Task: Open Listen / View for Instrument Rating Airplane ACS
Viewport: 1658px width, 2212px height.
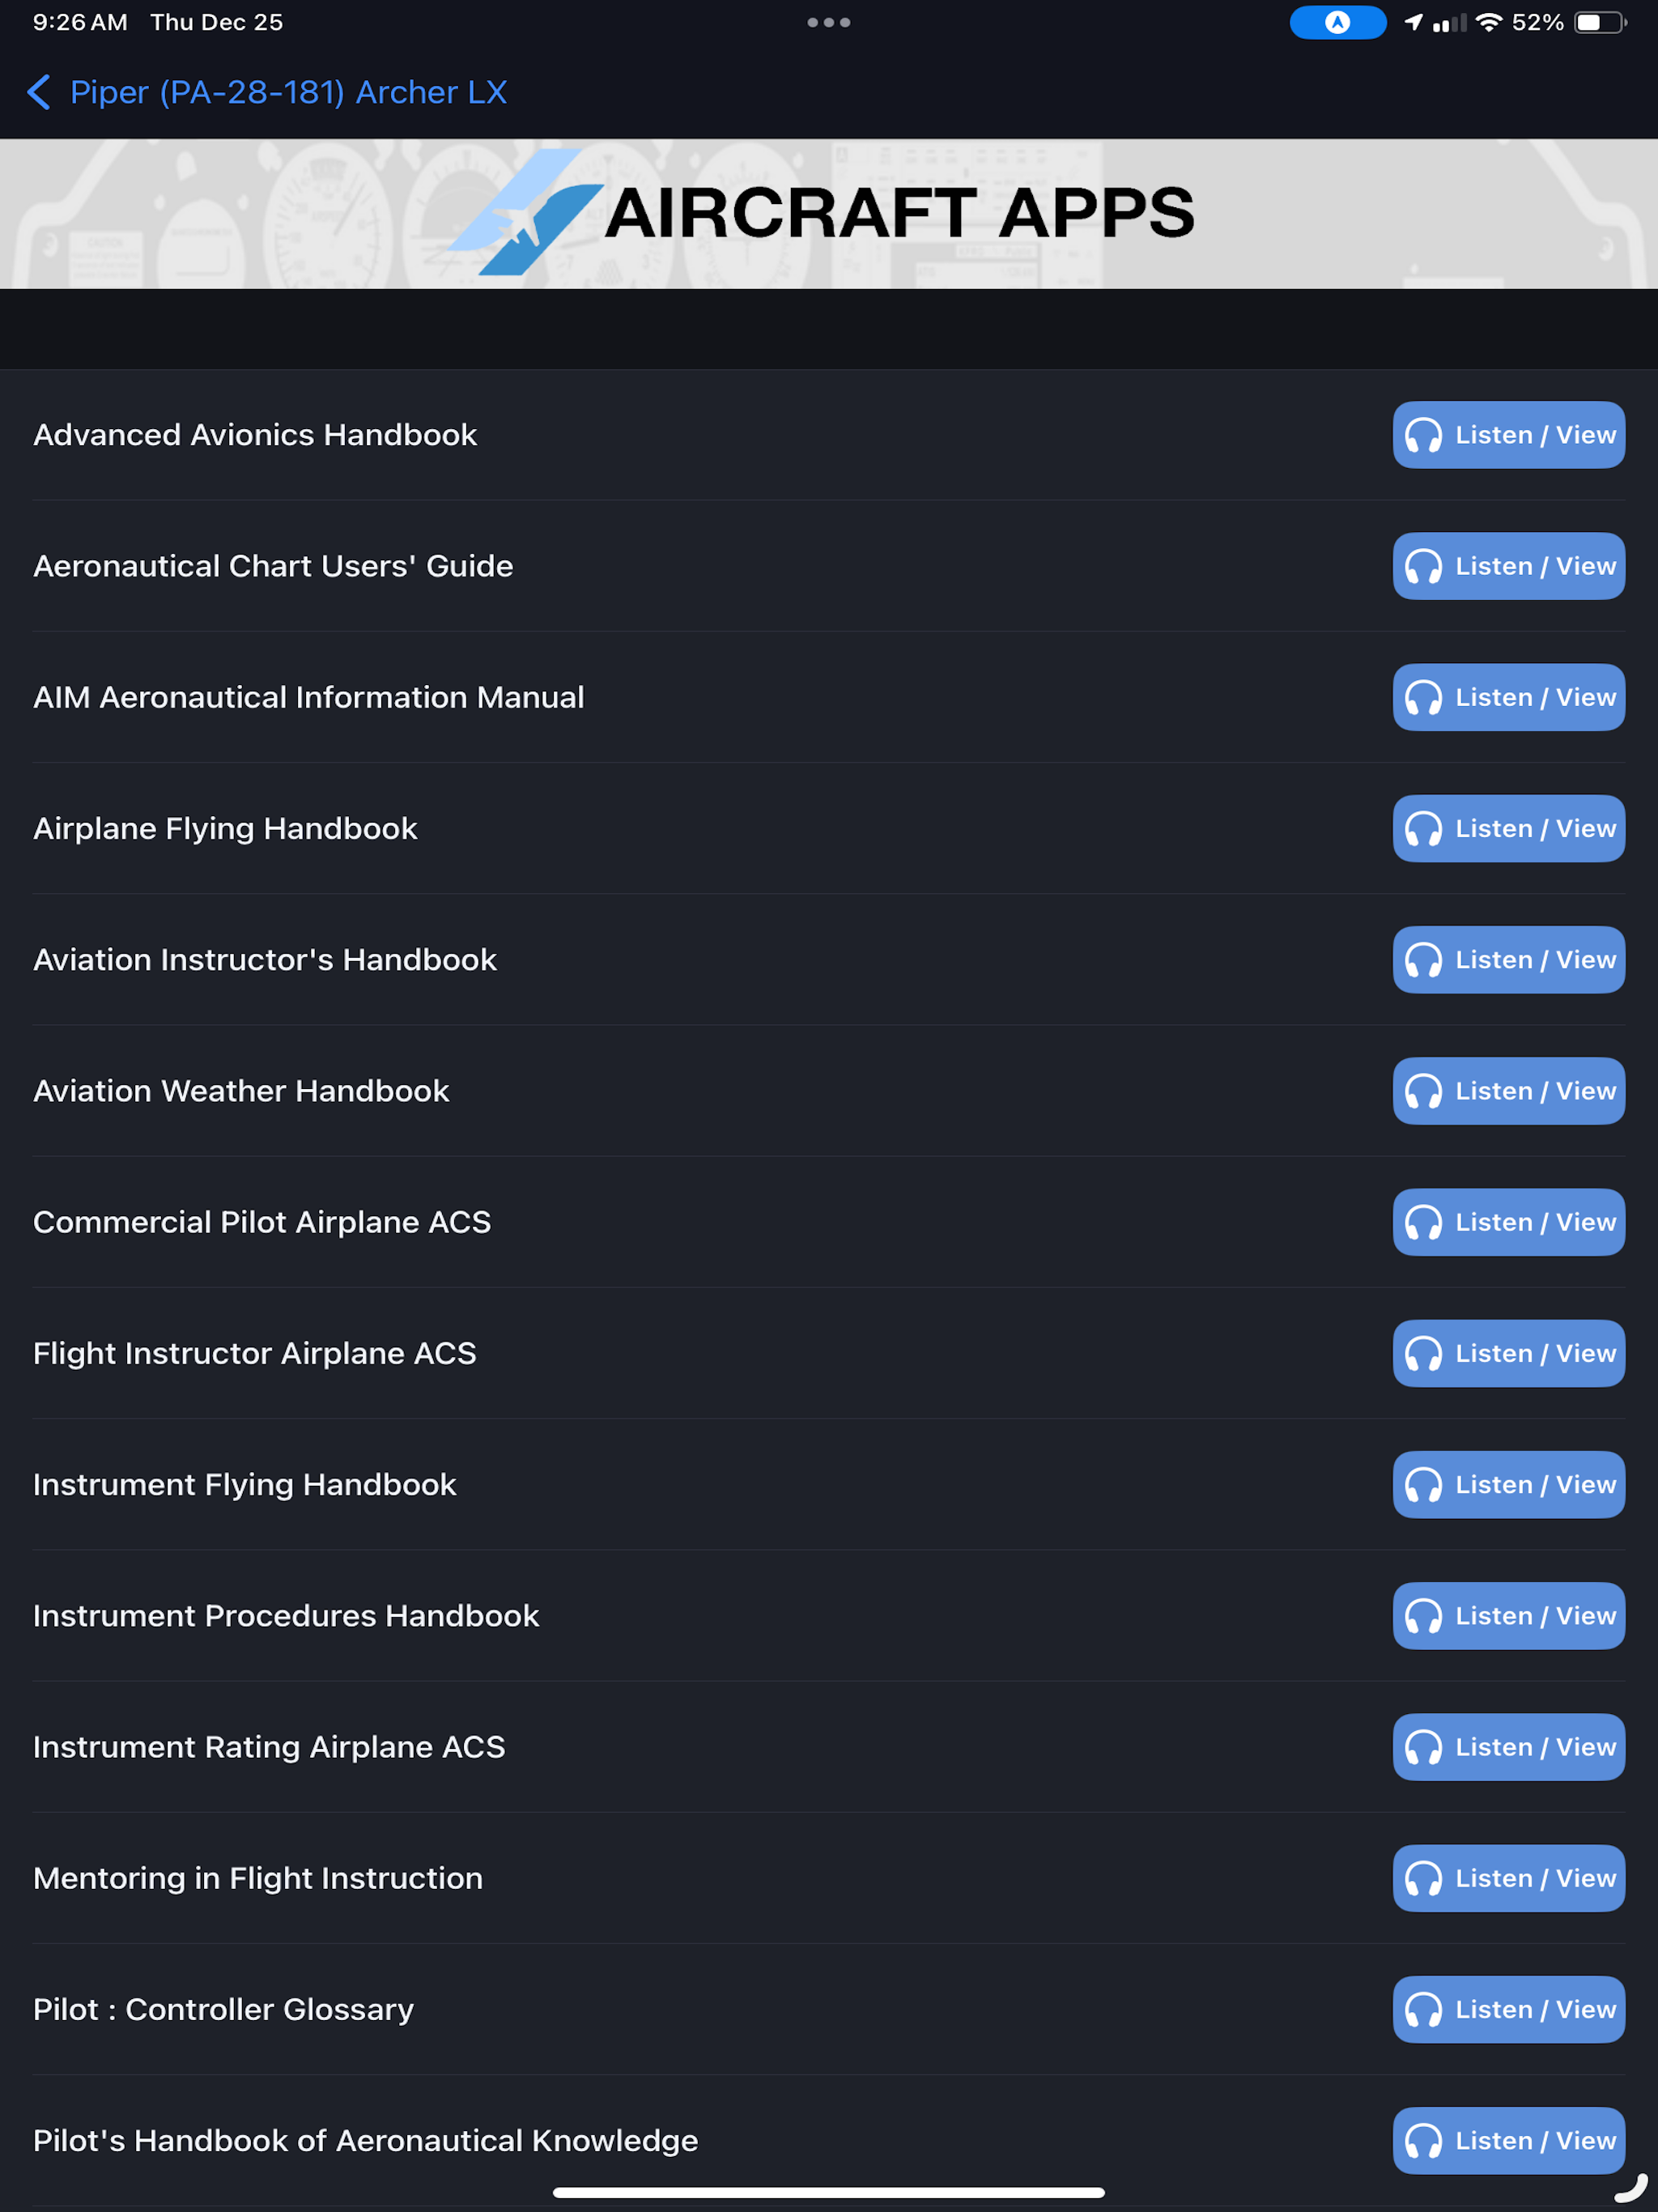Action: 1508,1747
